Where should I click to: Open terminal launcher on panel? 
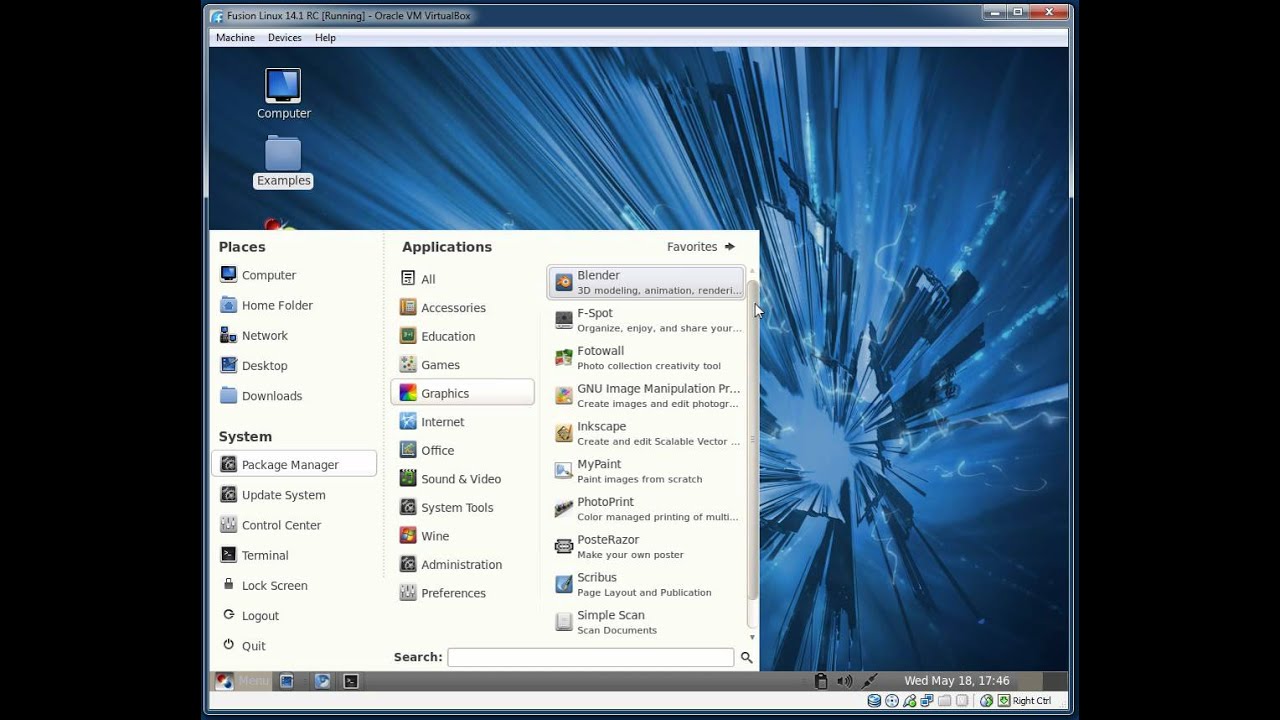point(350,681)
